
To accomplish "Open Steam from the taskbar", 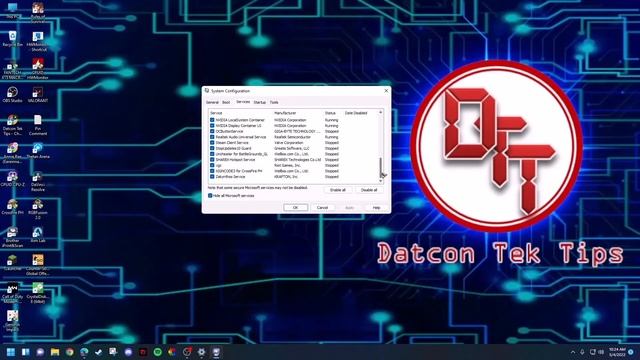I will click(x=99, y=352).
